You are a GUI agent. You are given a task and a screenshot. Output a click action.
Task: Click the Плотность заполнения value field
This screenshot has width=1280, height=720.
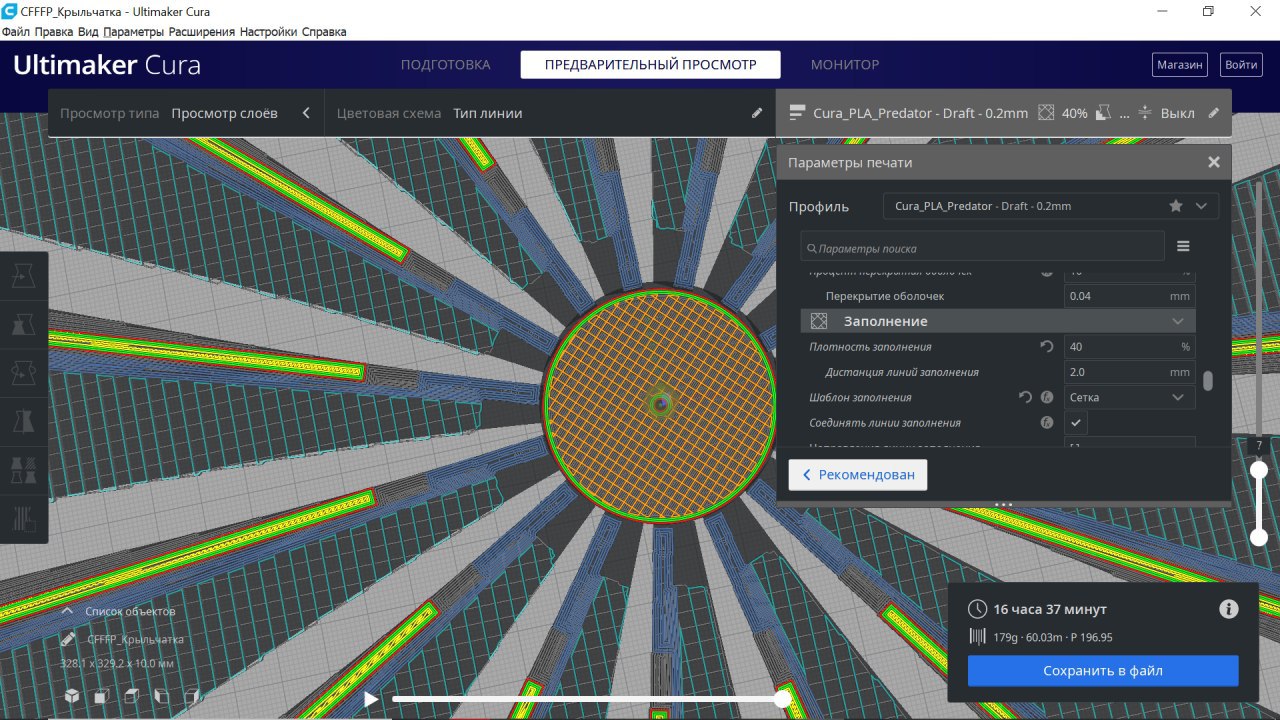(x=1130, y=347)
